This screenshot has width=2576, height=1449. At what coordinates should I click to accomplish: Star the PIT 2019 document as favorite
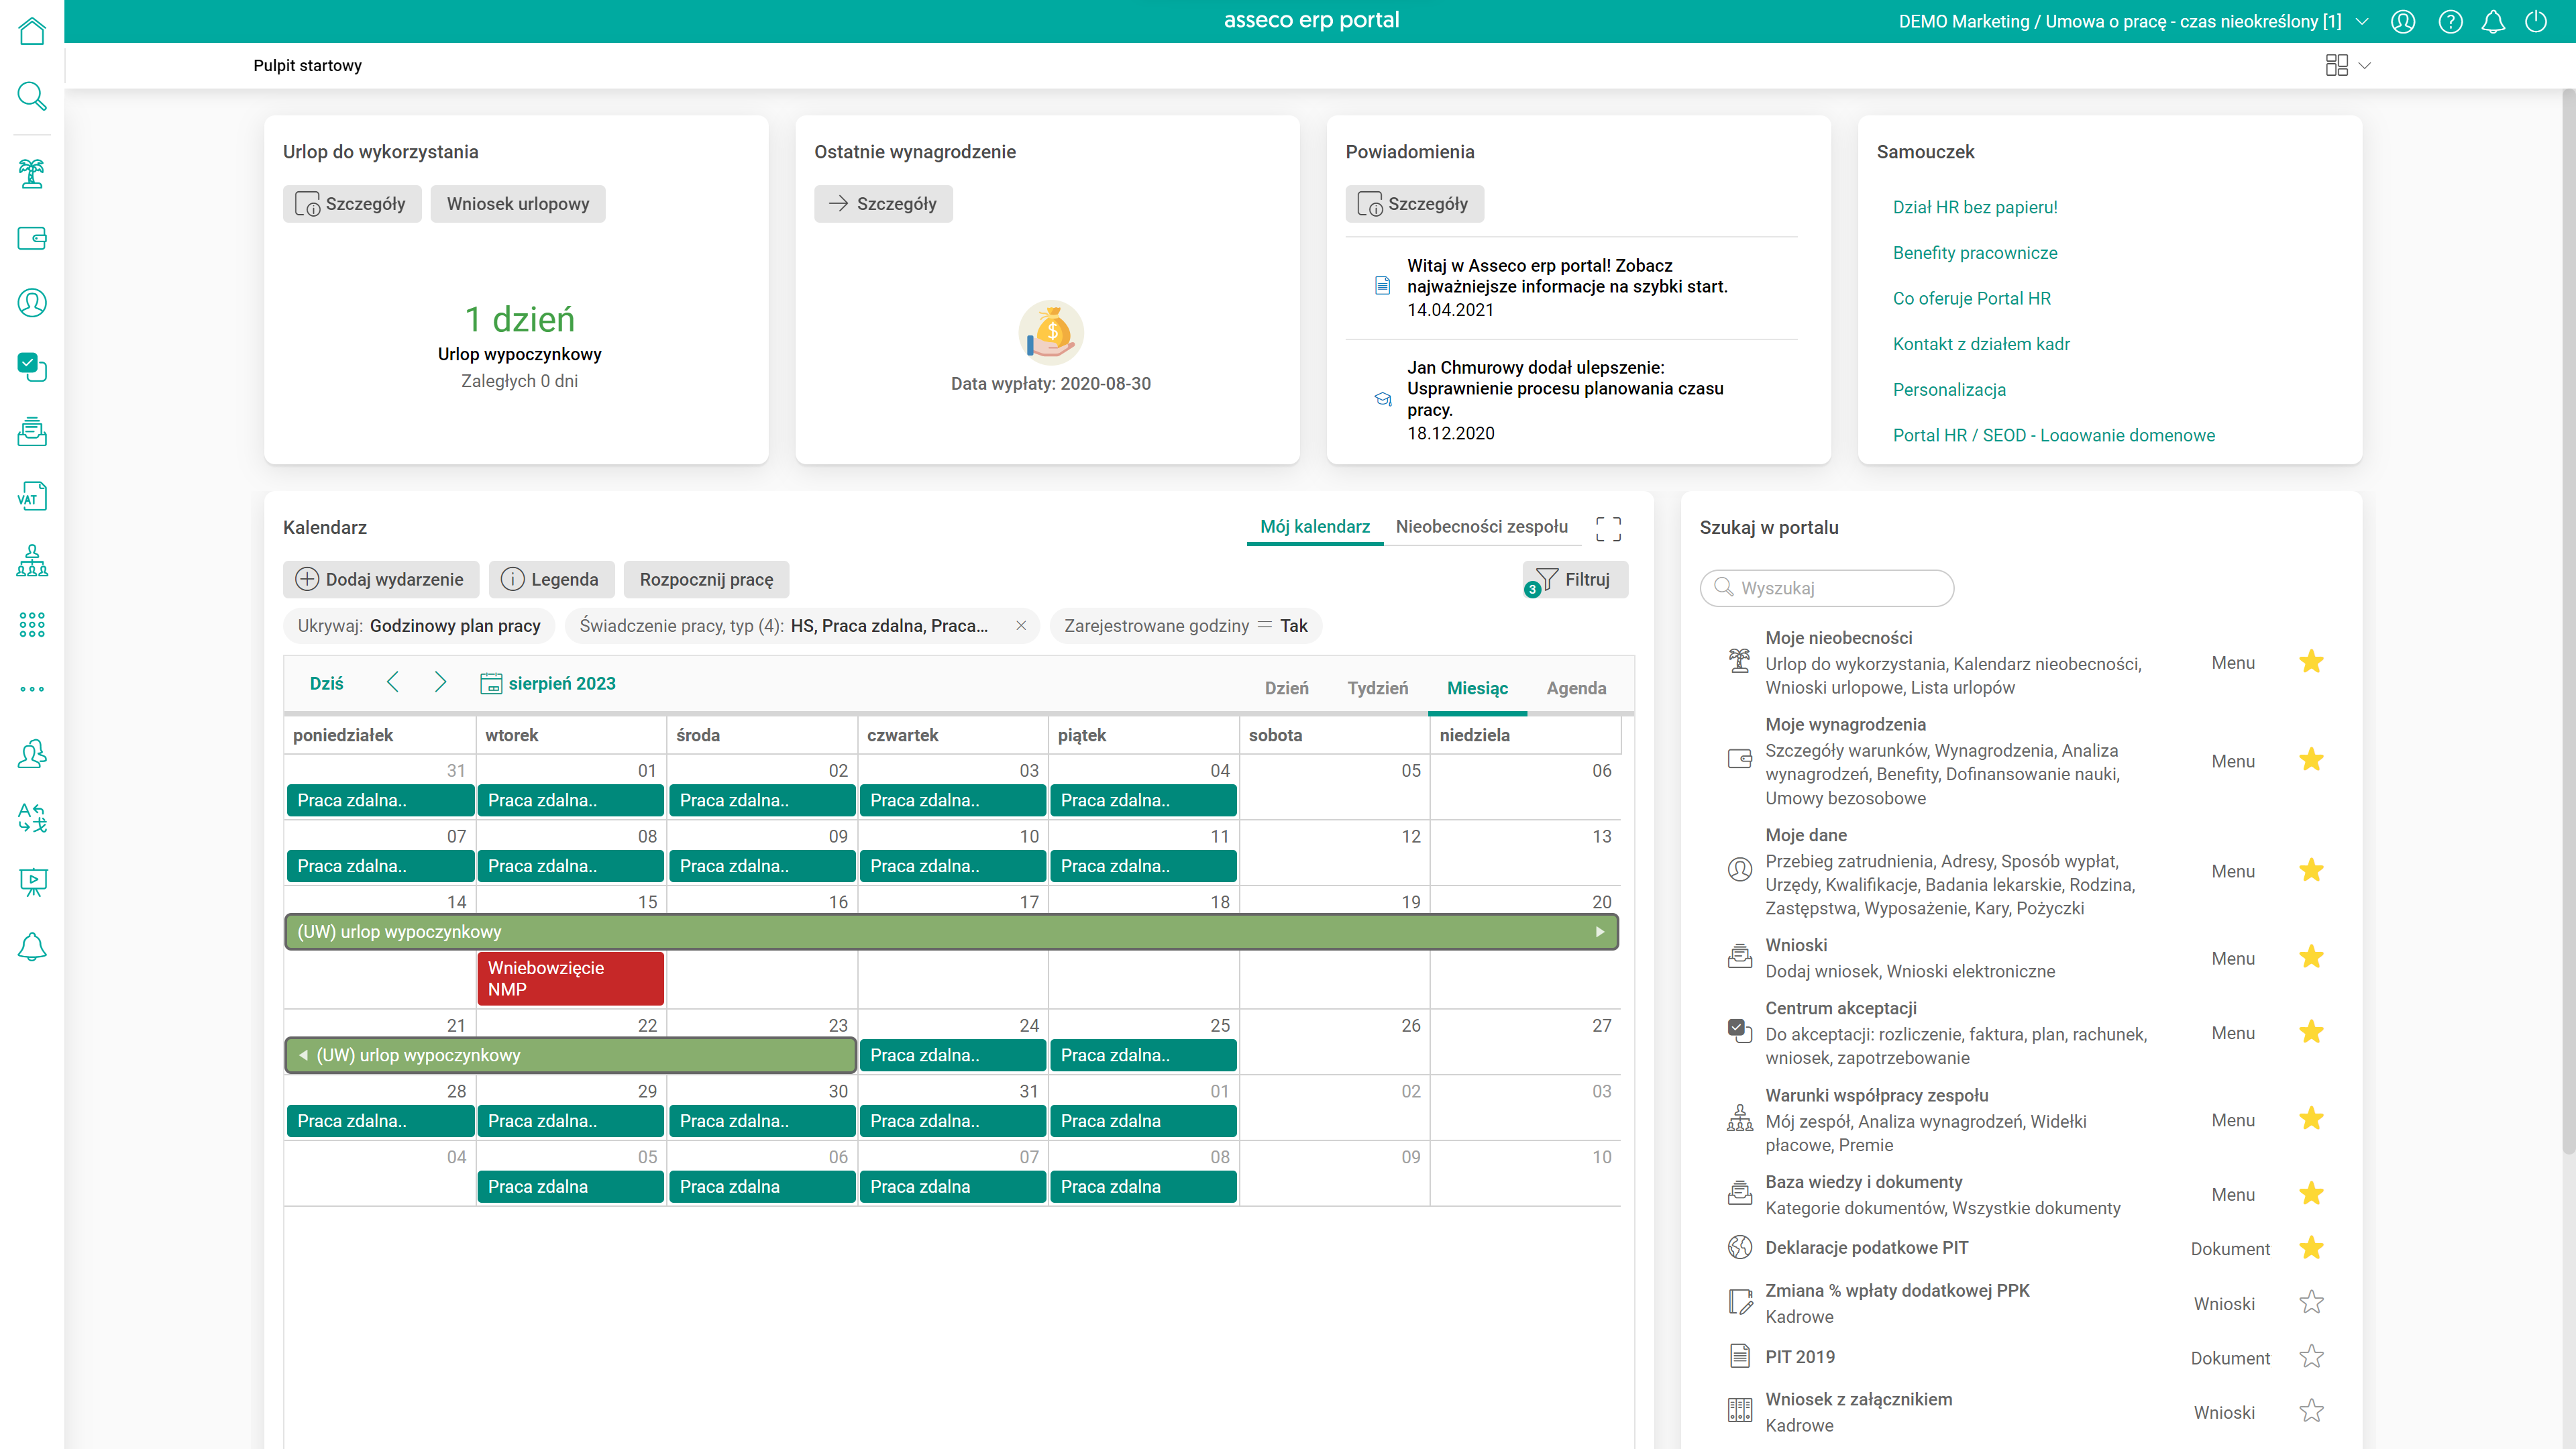coord(2311,1357)
